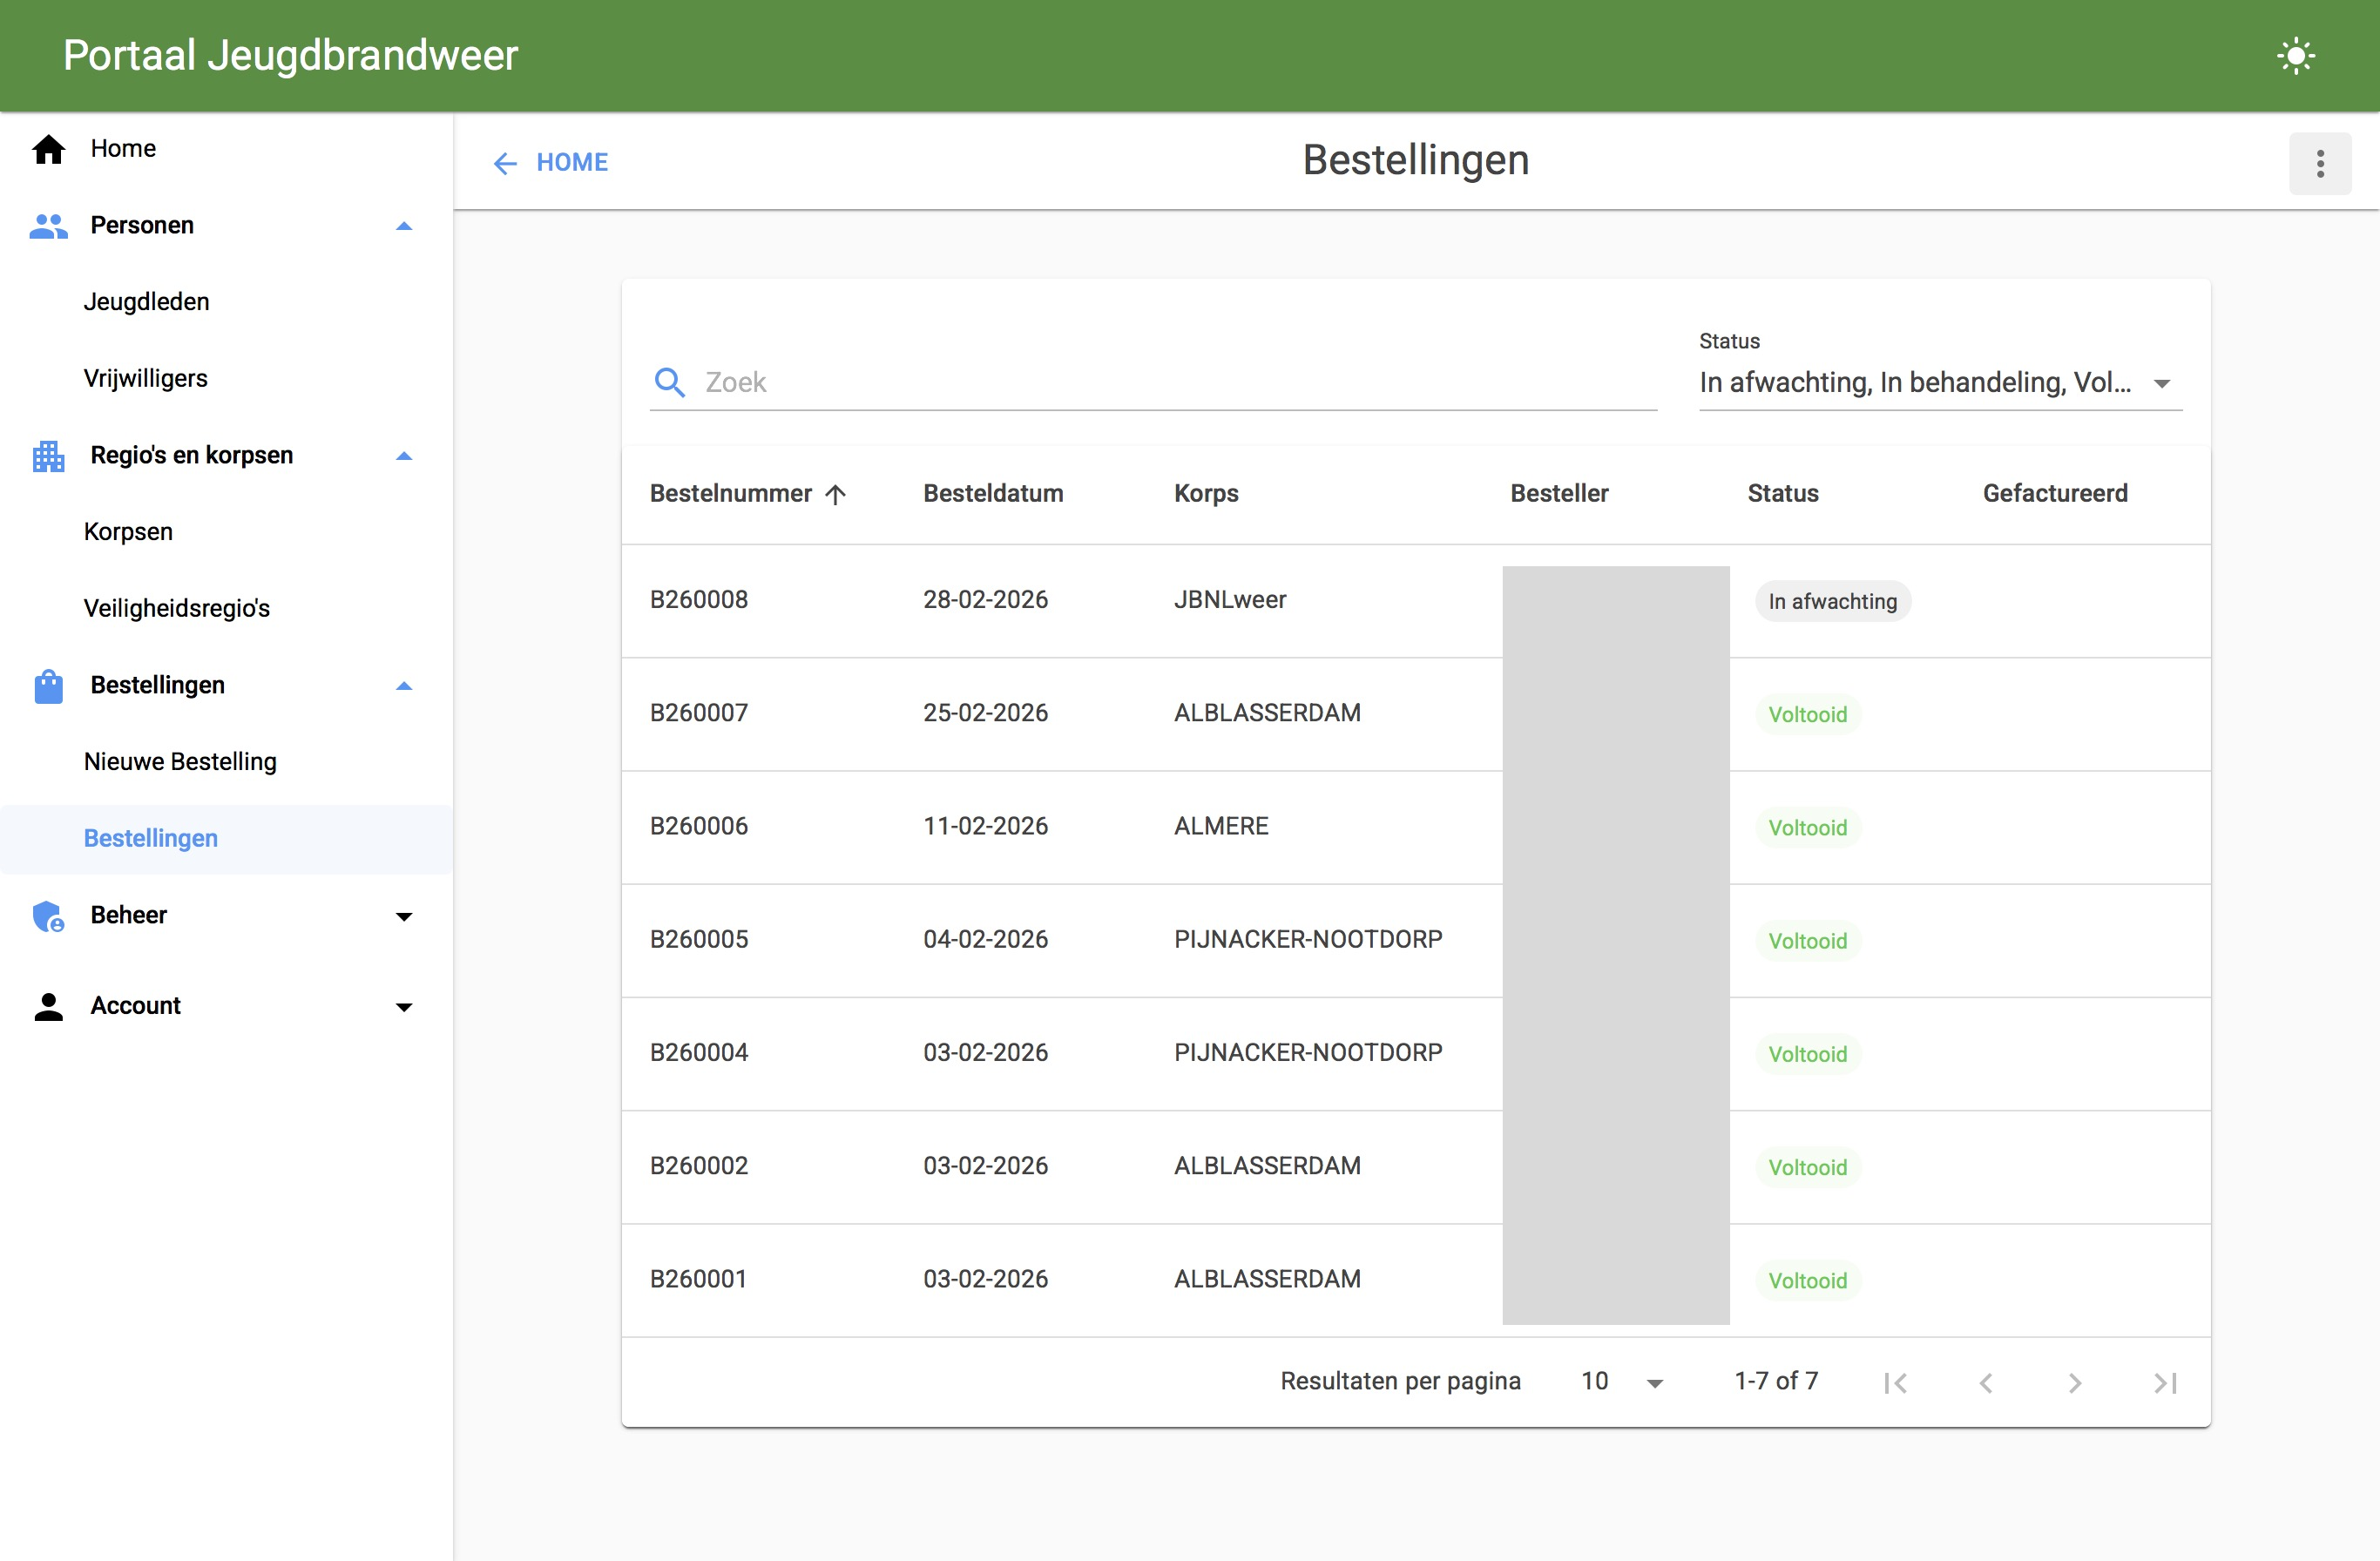This screenshot has height=1561, width=2380.
Task: Go to first page of results
Action: 1895,1382
